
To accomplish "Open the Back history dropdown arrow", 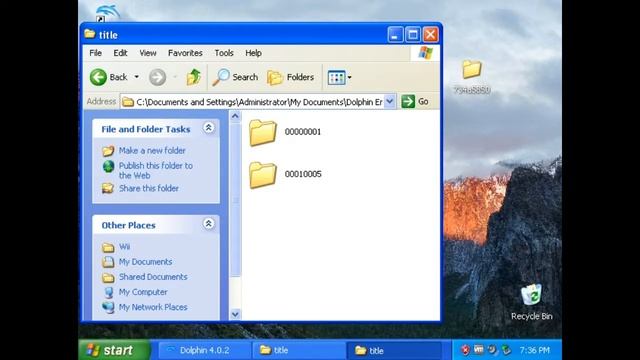I will coord(137,77).
